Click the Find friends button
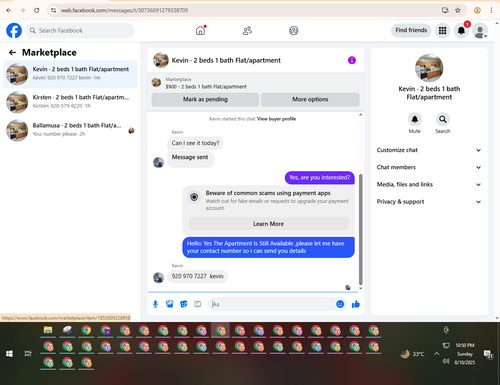Image resolution: width=500 pixels, height=385 pixels. click(x=411, y=30)
